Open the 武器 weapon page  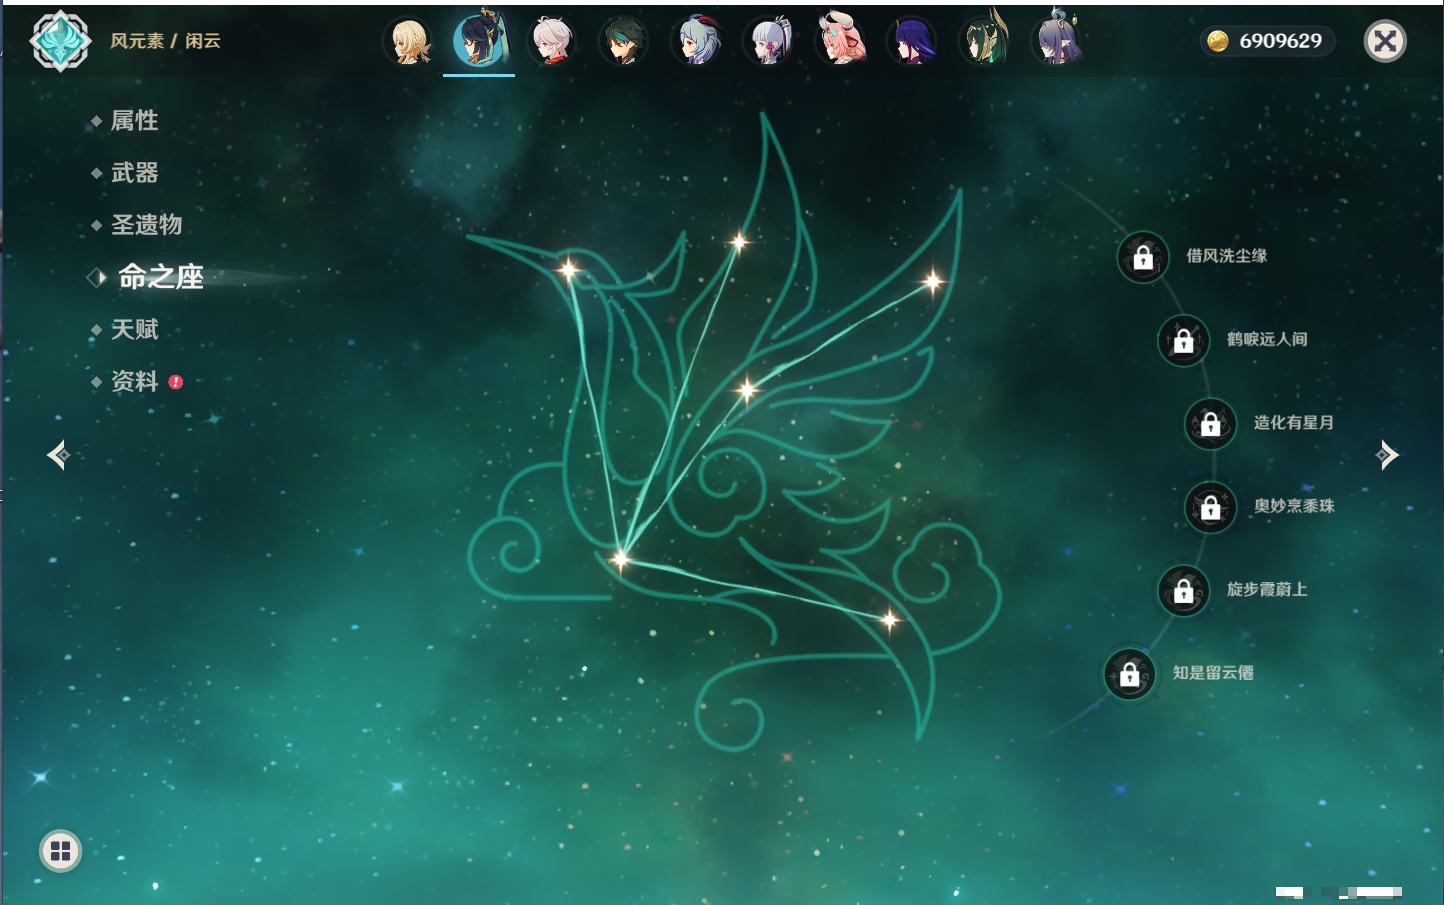point(134,173)
